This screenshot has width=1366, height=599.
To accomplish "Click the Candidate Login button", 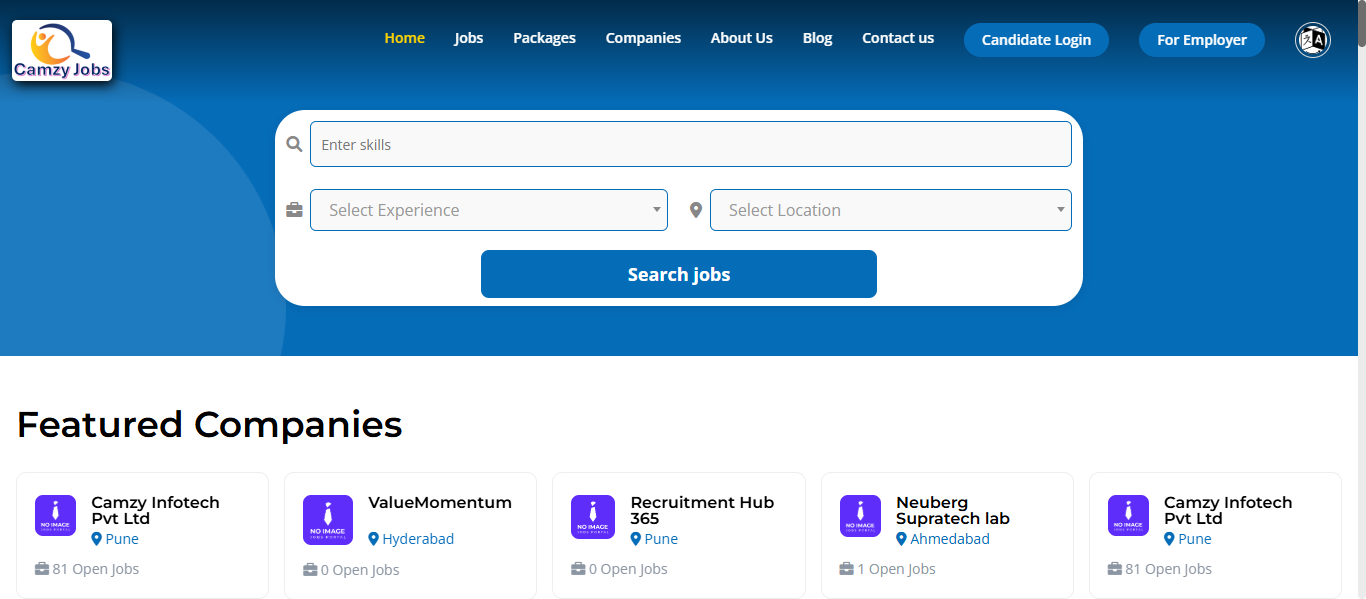I will tap(1036, 40).
